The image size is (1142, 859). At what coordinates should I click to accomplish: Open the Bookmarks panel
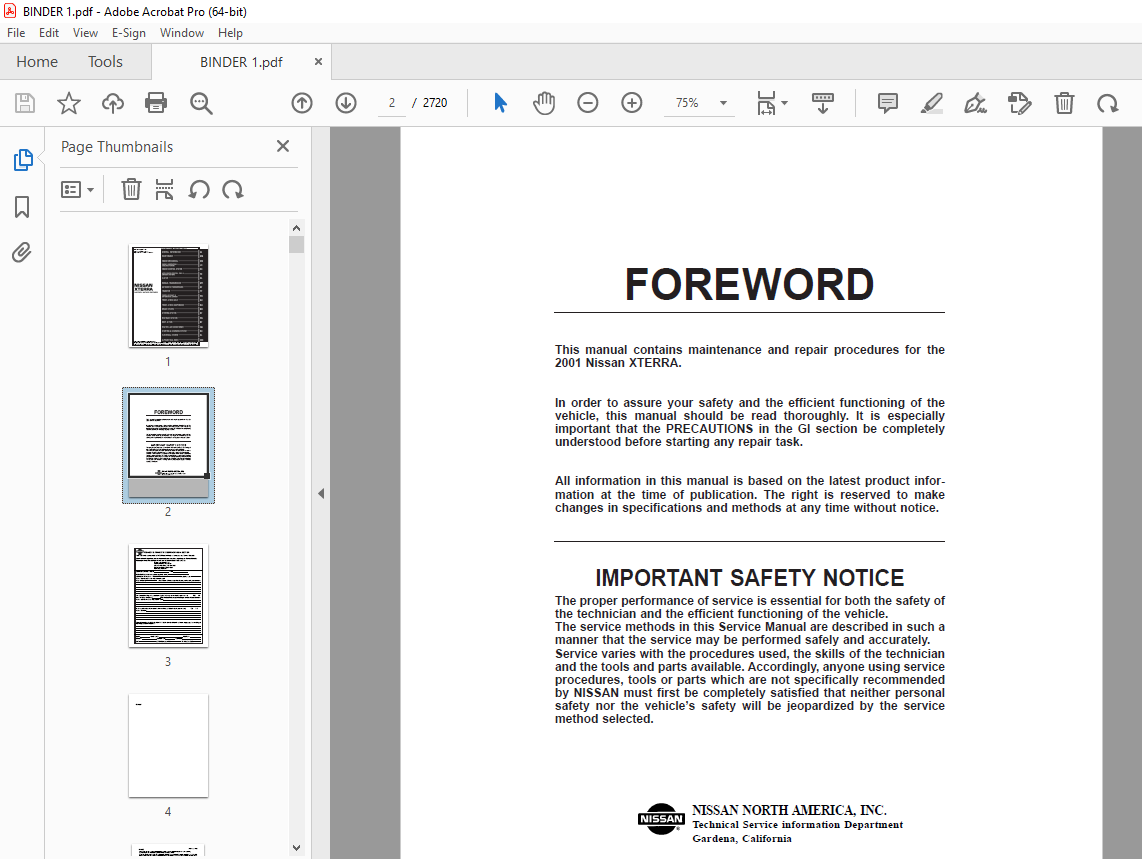tap(22, 207)
